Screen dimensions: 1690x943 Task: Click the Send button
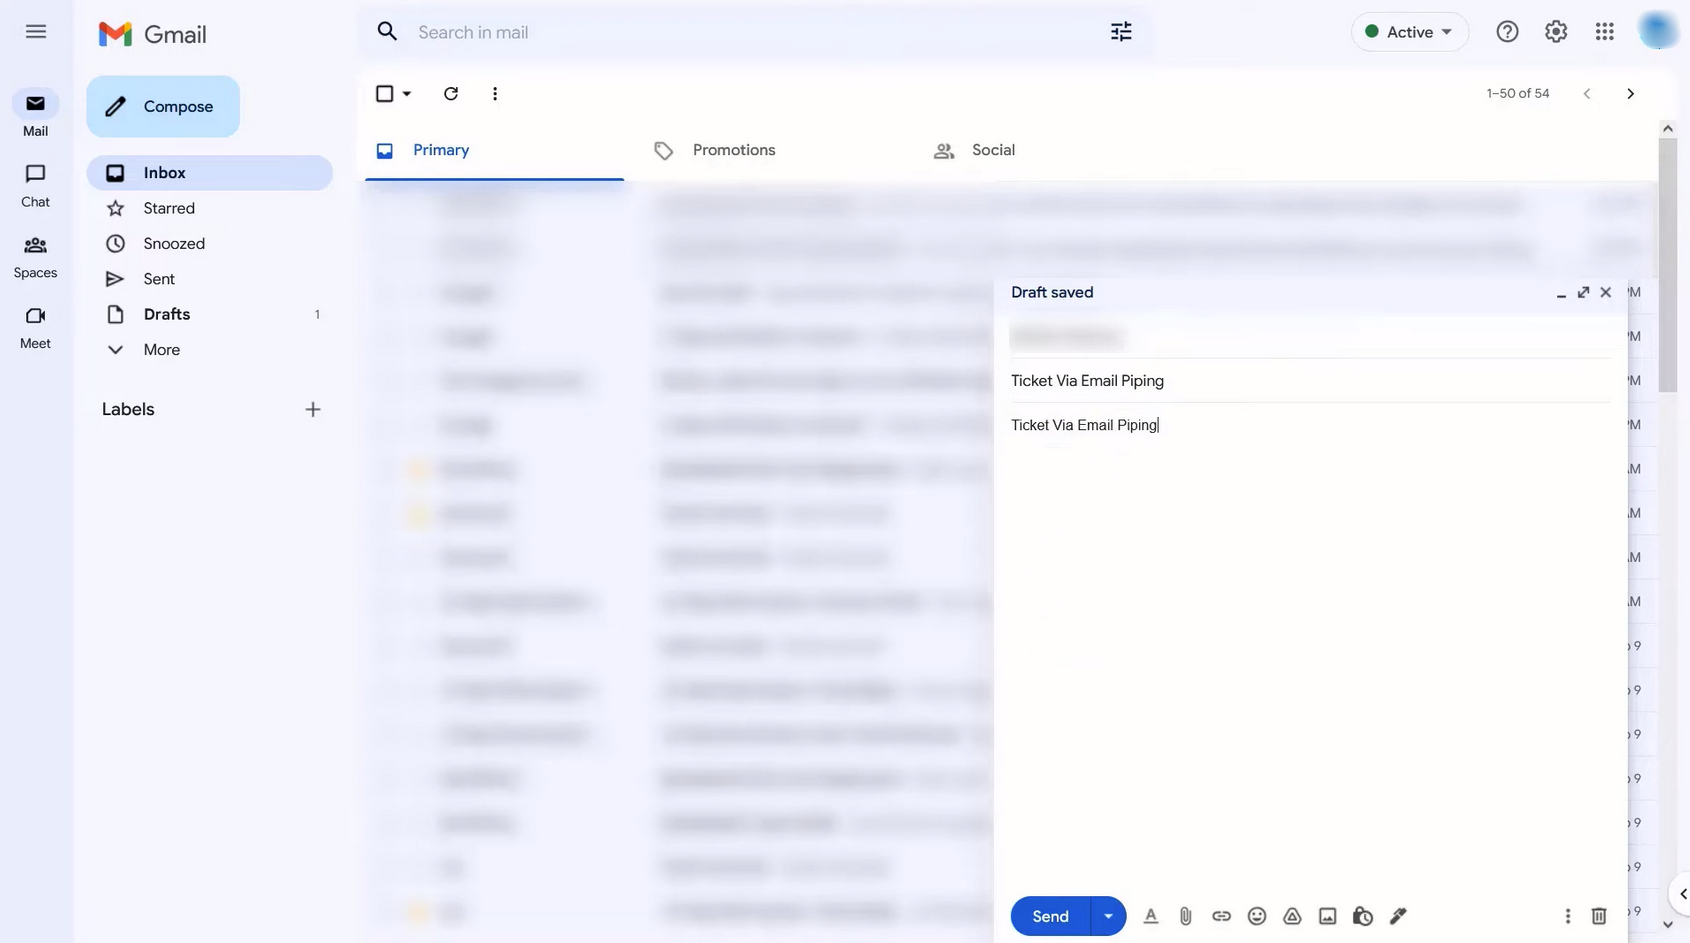pyautogui.click(x=1050, y=916)
